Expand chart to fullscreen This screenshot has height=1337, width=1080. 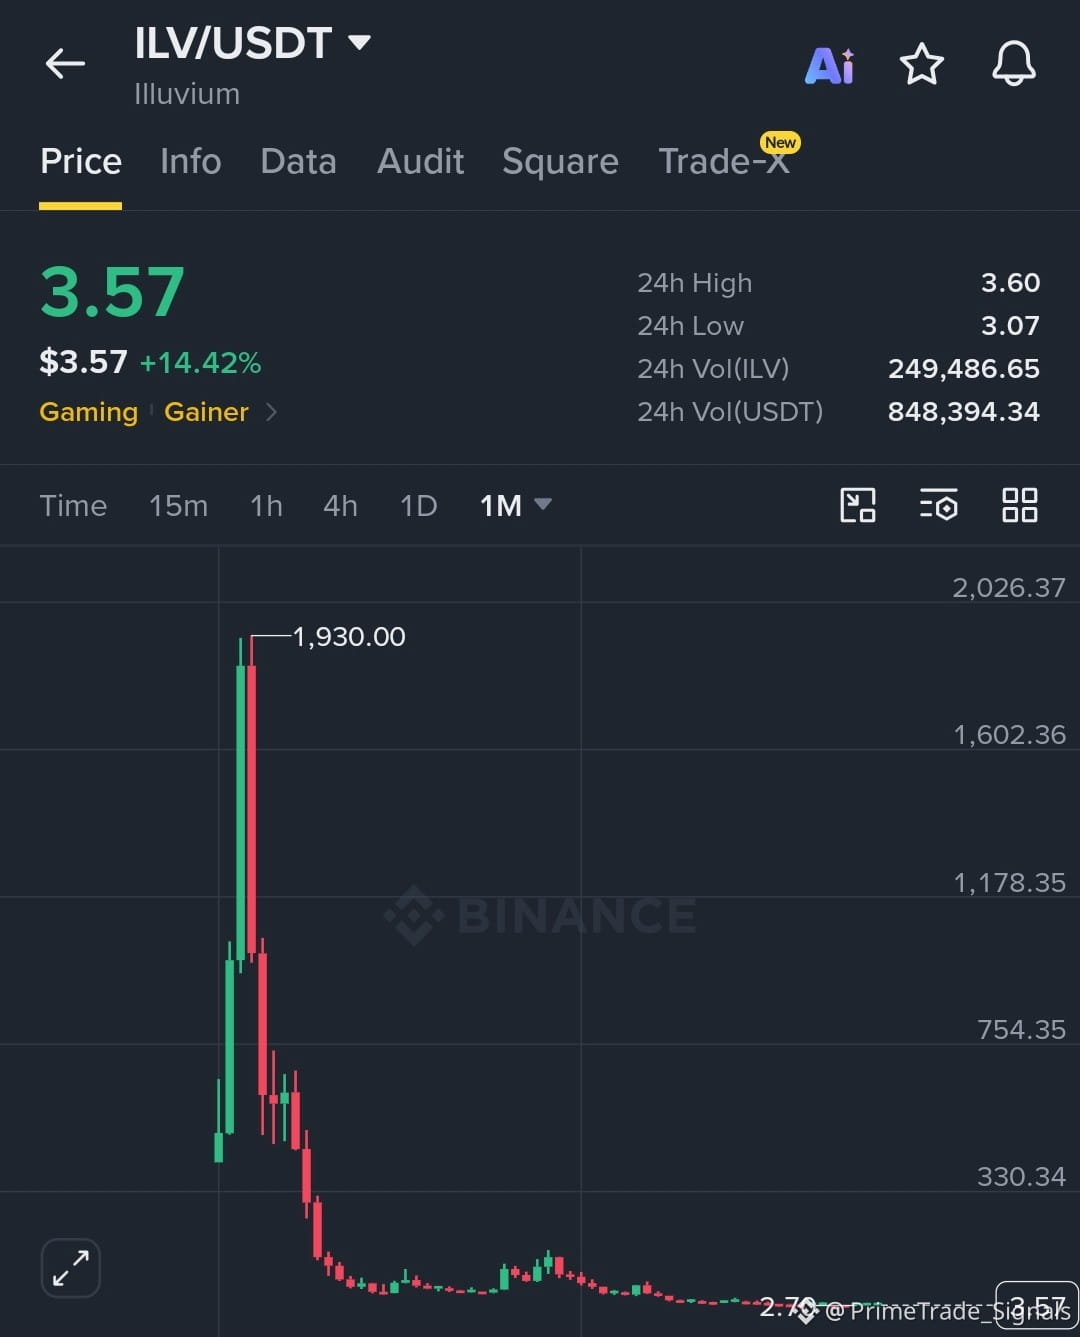(x=71, y=1268)
